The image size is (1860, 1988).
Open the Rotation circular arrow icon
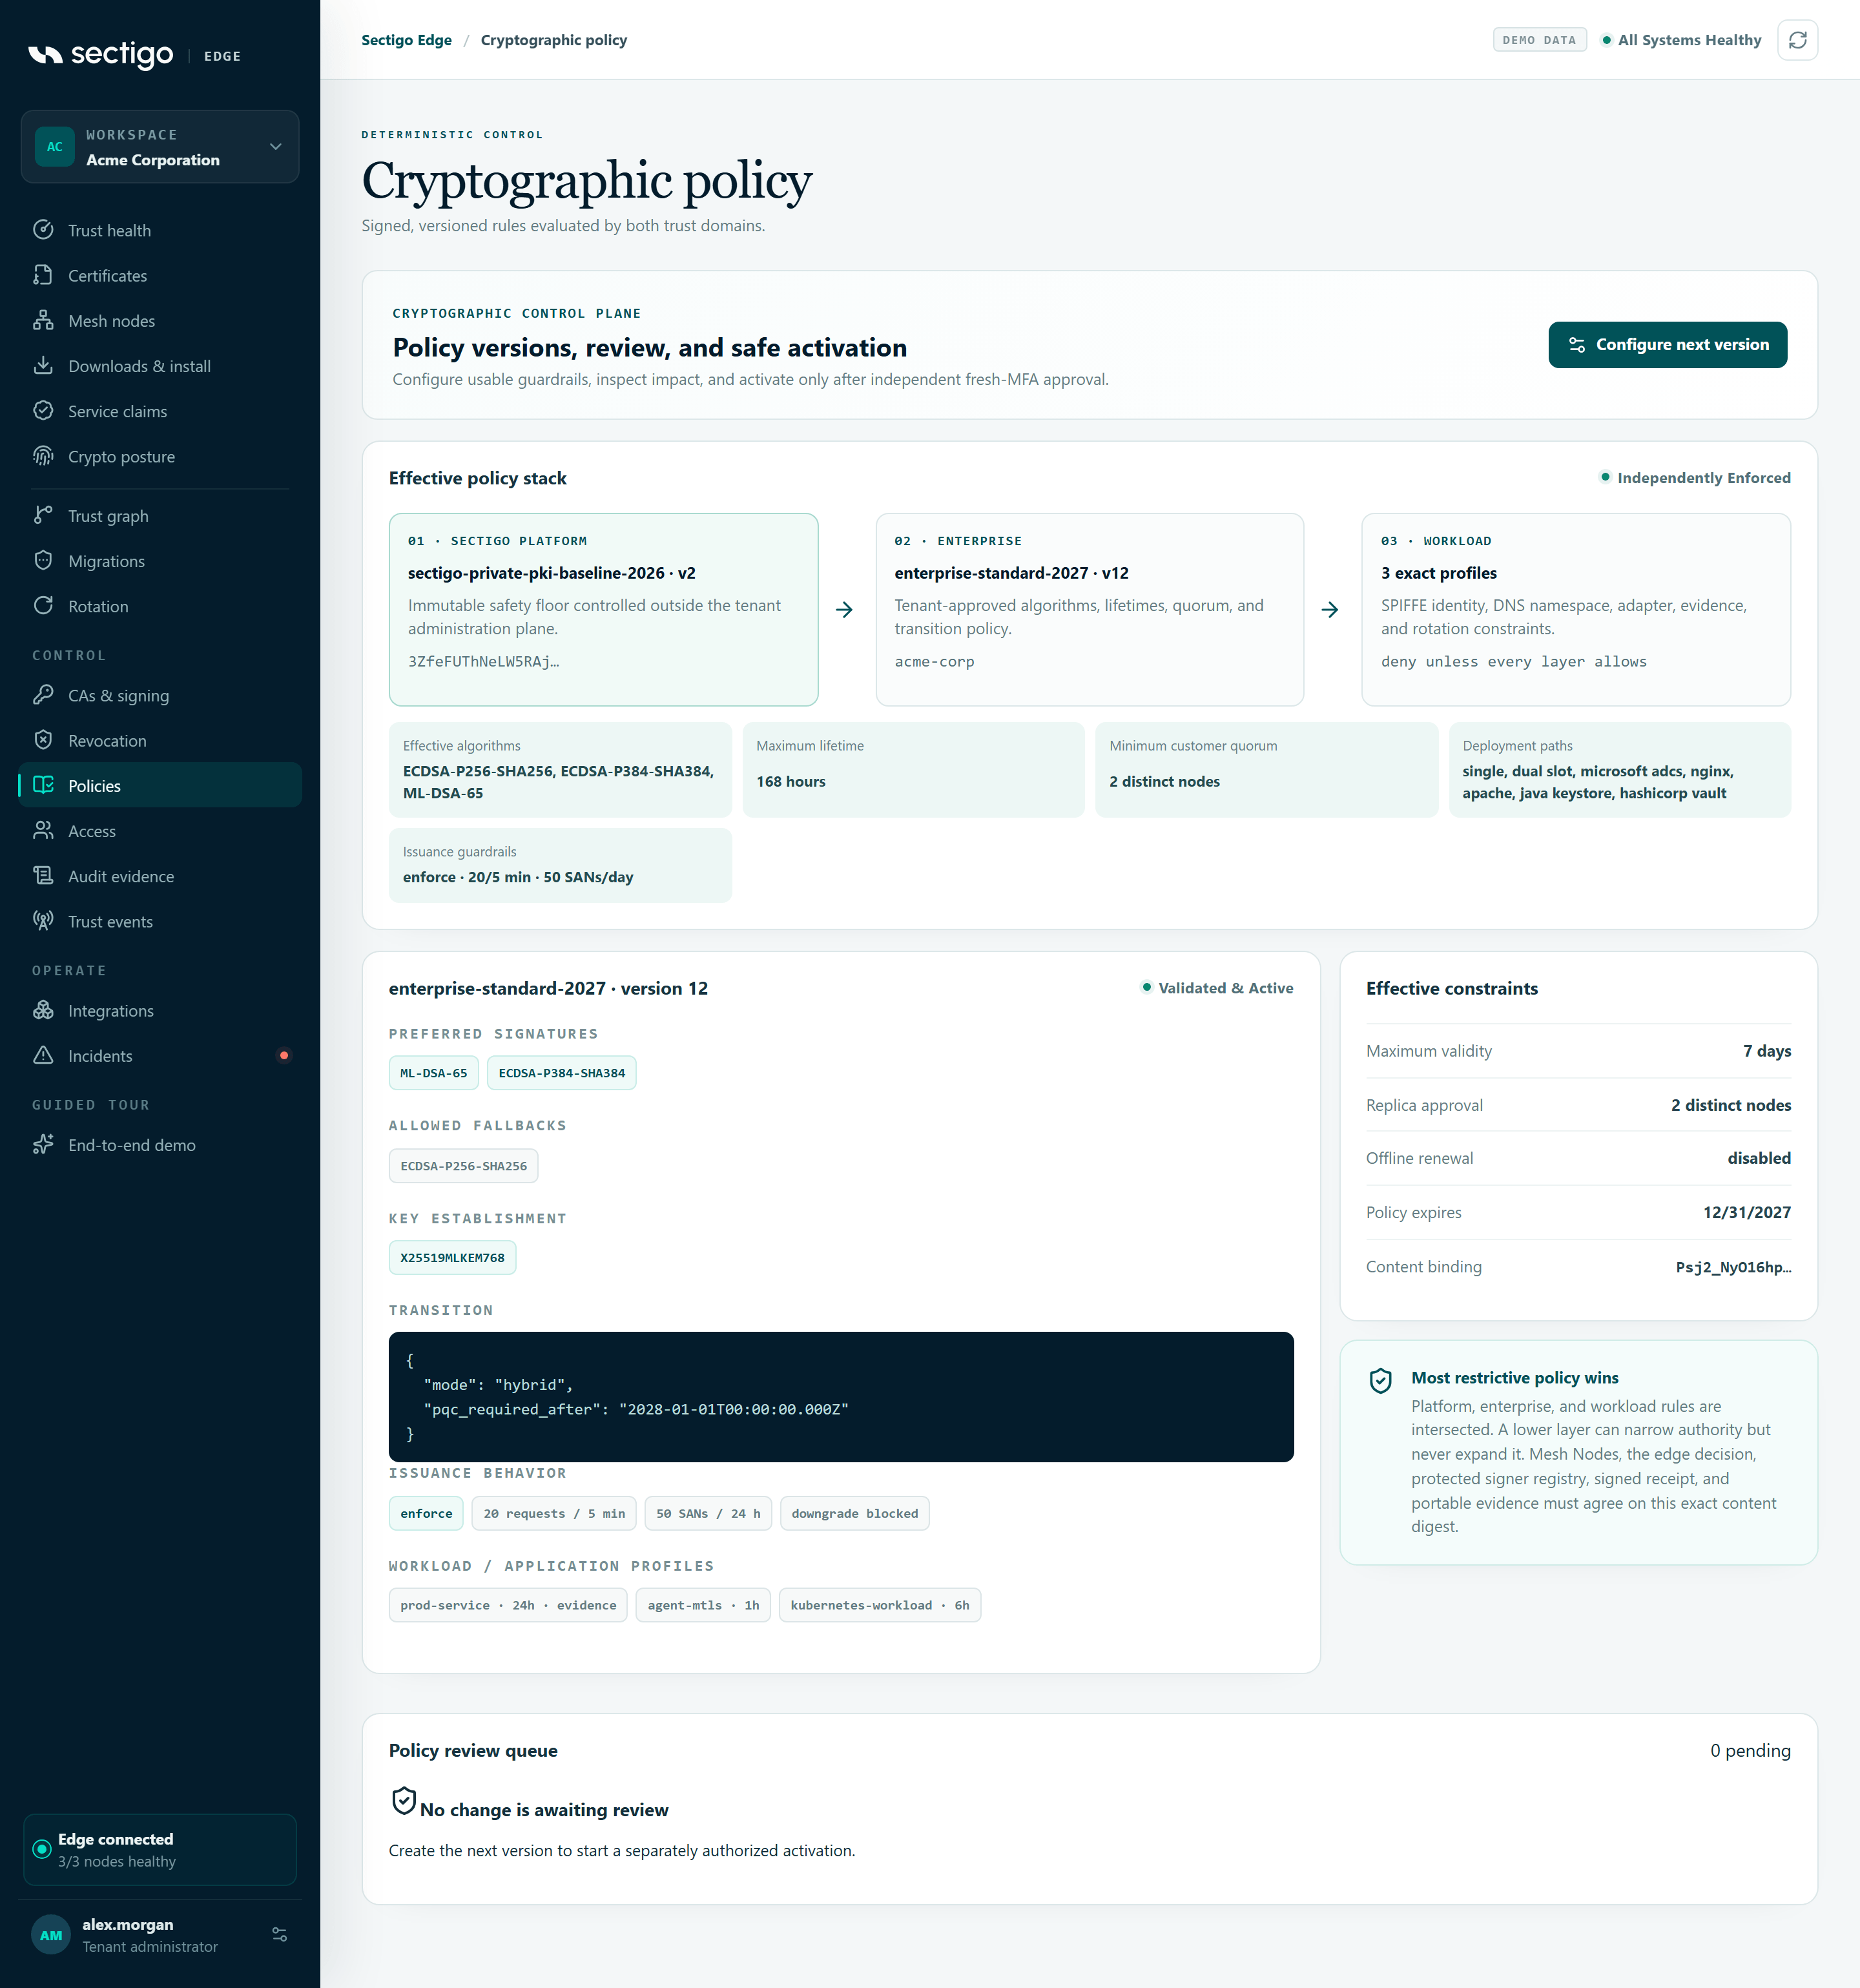pyautogui.click(x=43, y=606)
